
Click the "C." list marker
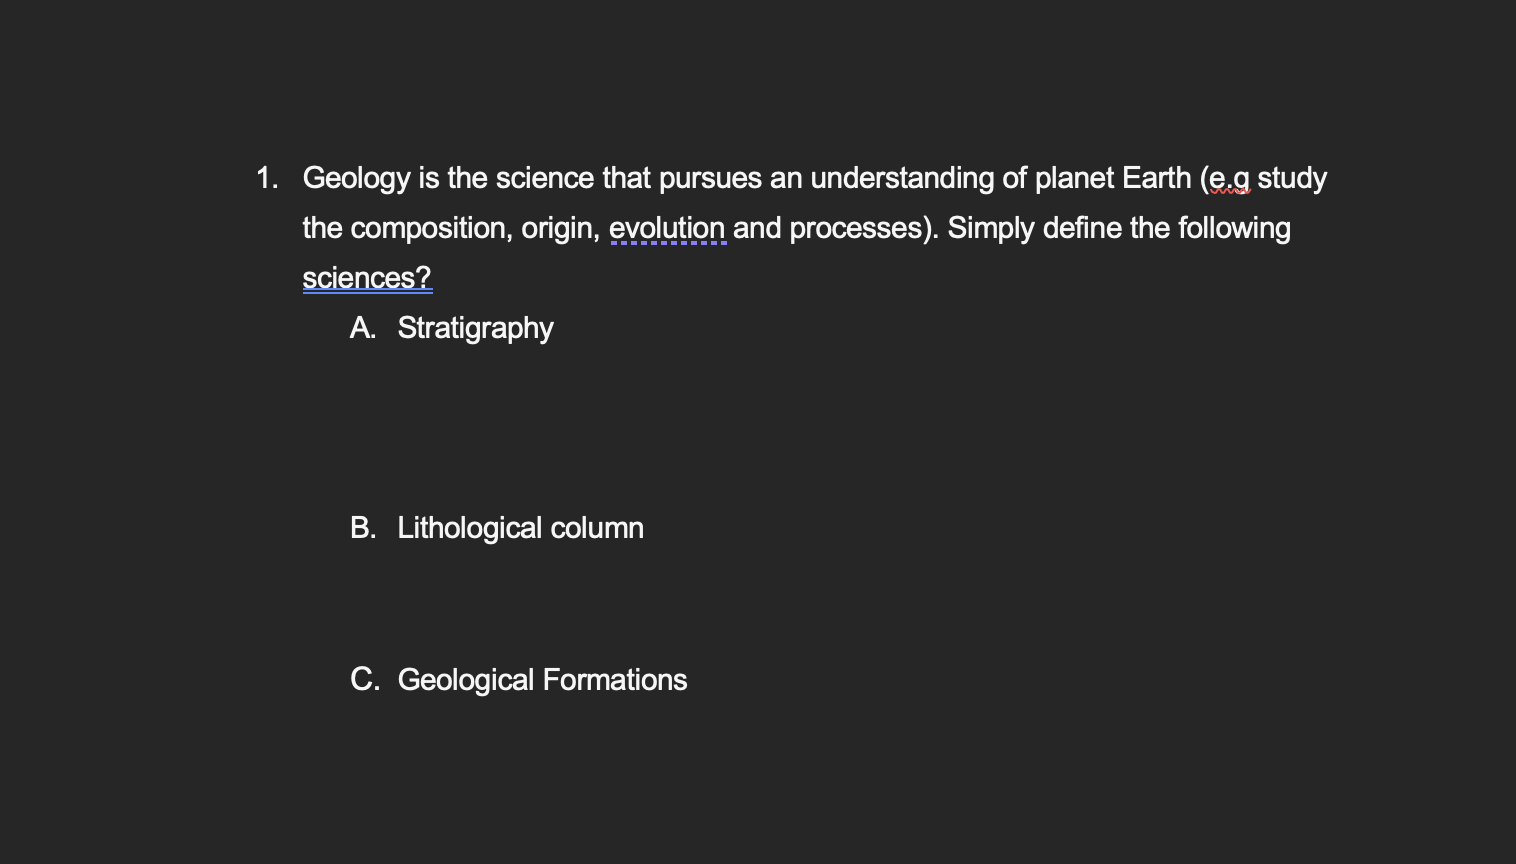(365, 680)
